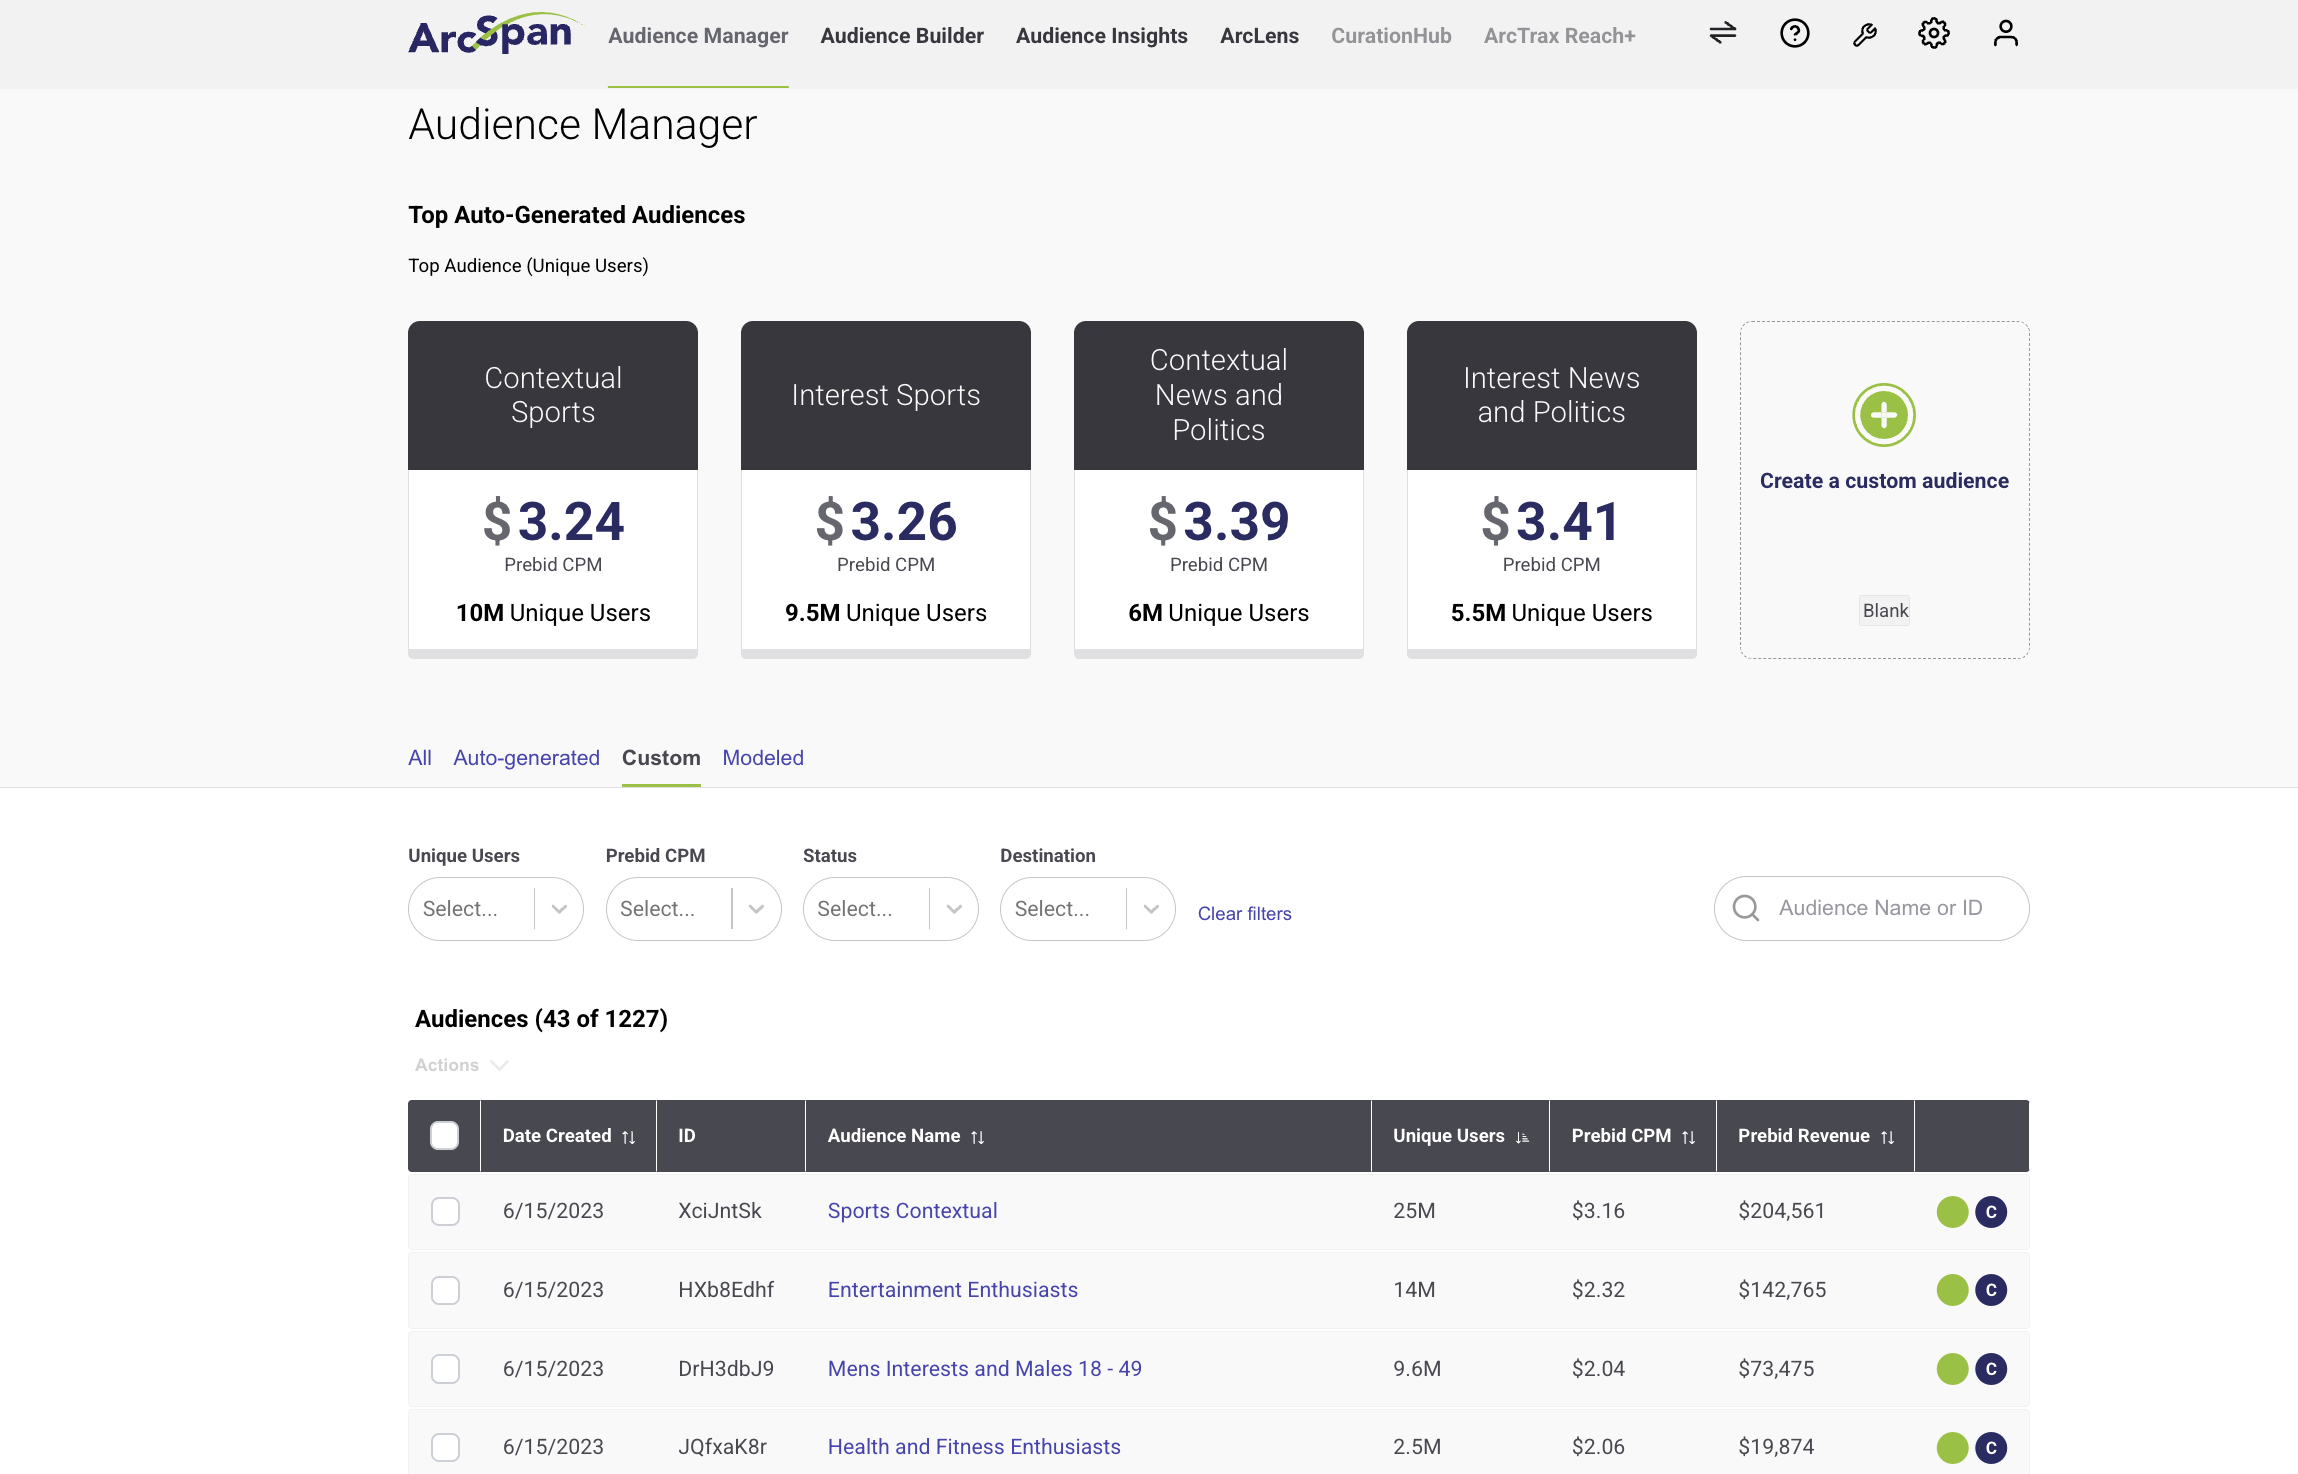Click the search magnifier icon
The height and width of the screenshot is (1474, 2298).
point(1745,908)
